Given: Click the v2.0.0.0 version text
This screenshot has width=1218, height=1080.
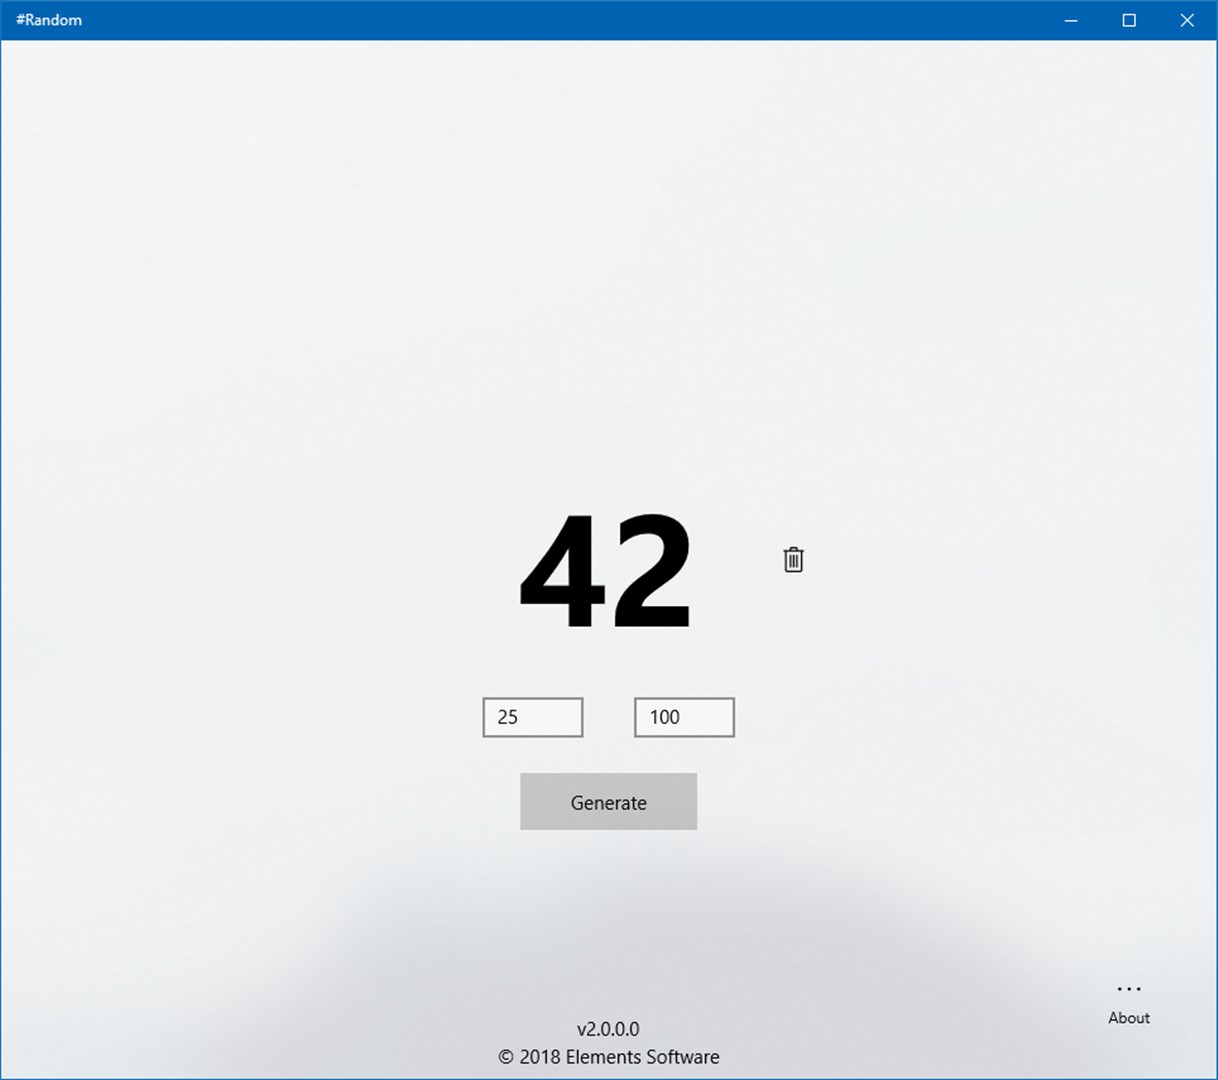Looking at the screenshot, I should [x=608, y=1028].
